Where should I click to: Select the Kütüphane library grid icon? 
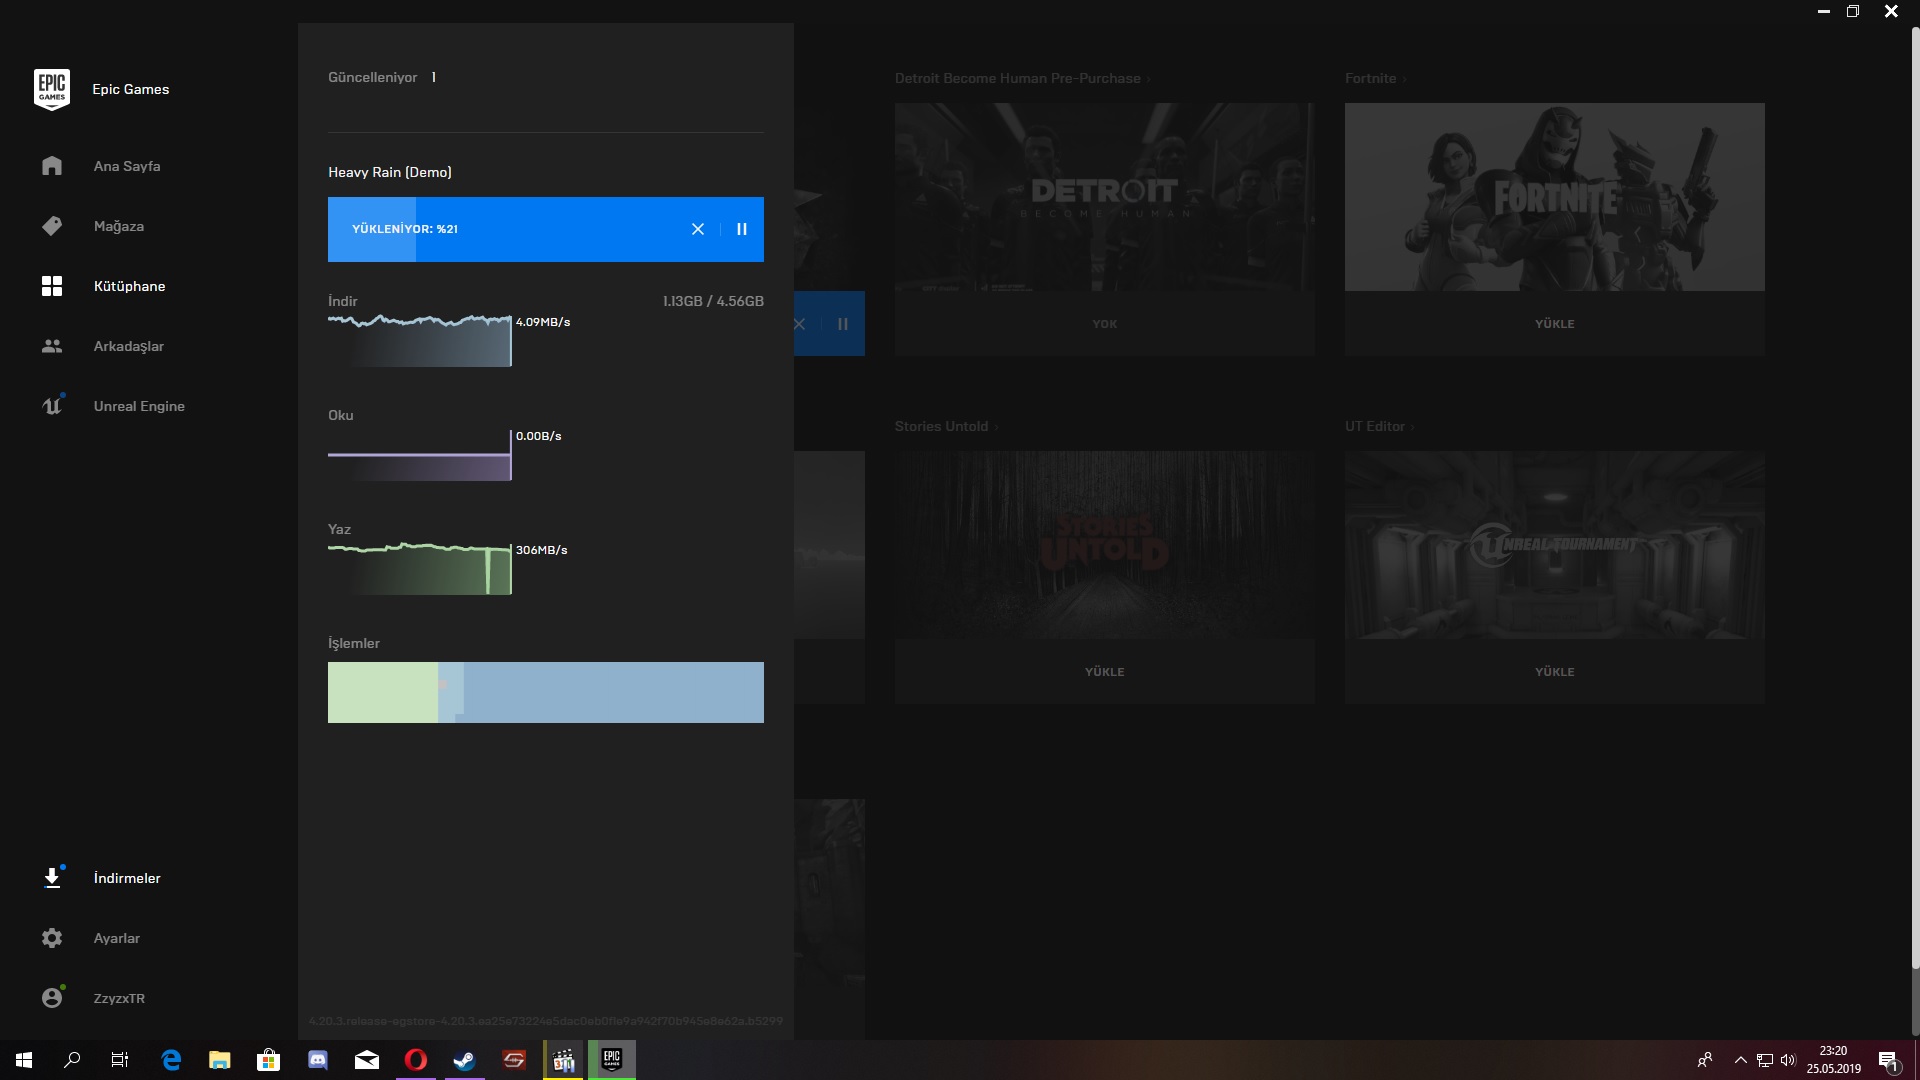(x=52, y=286)
